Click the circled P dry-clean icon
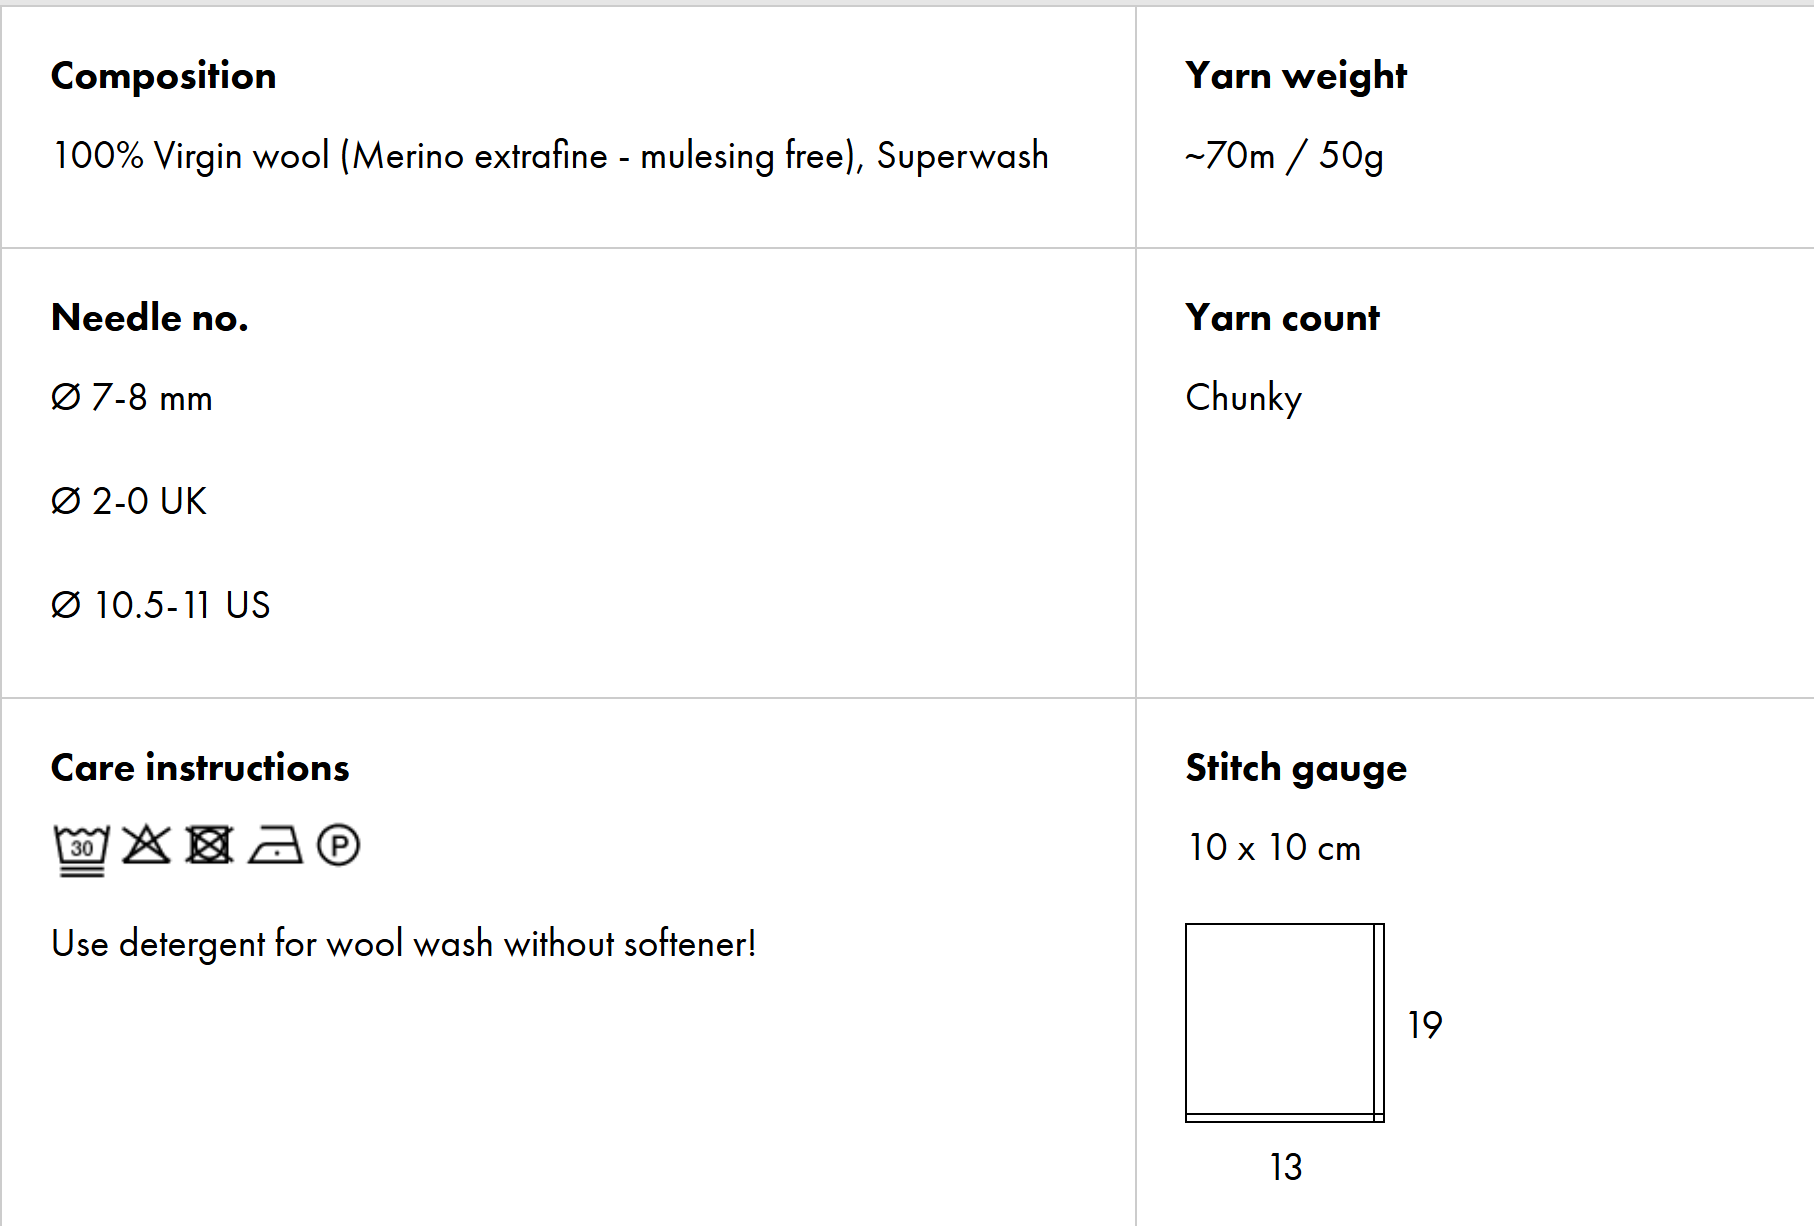Screen dimensions: 1814x1226 click(x=338, y=846)
